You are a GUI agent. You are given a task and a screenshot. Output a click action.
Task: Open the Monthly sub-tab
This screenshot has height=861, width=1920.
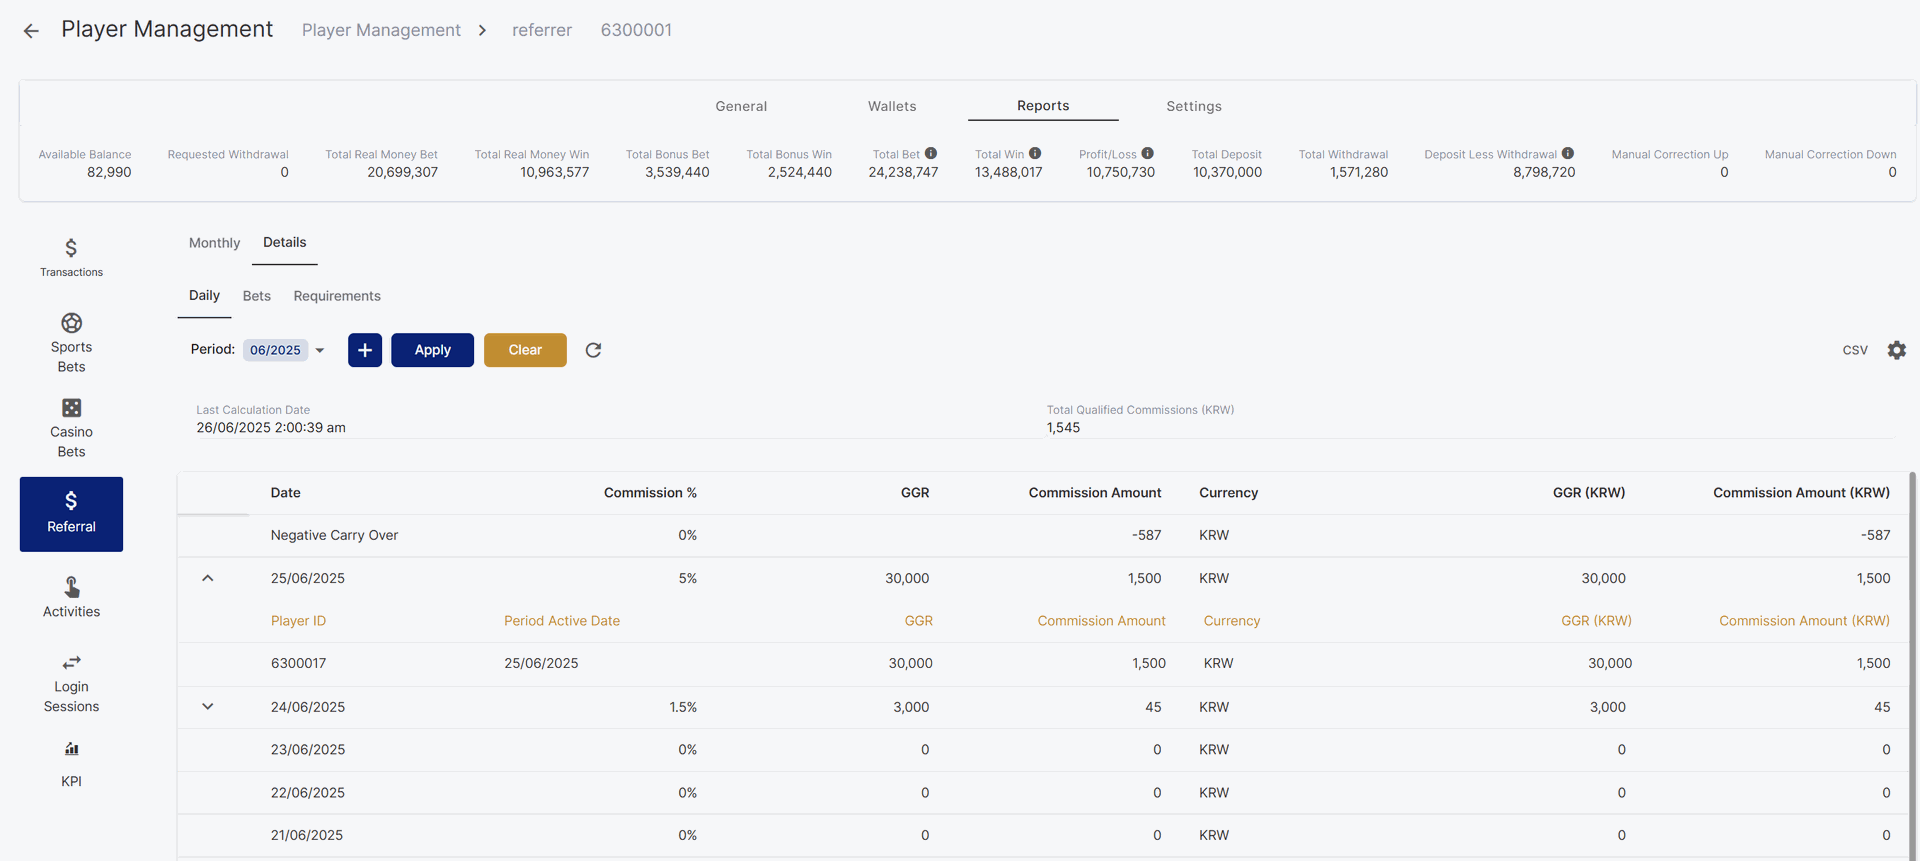(214, 243)
